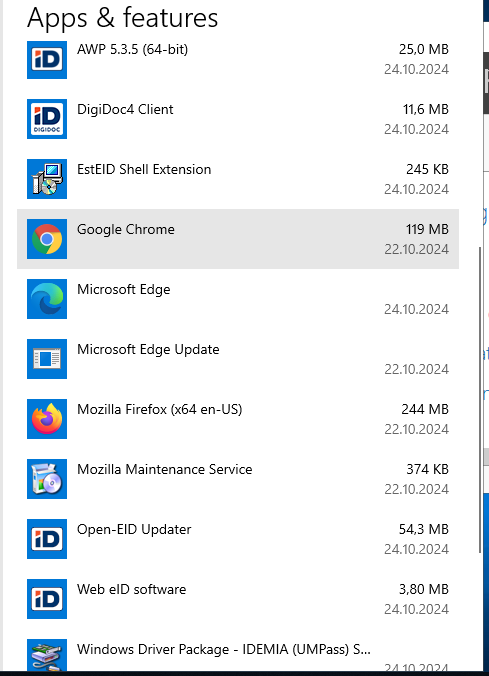Click the Microsoft Edge Update icon
This screenshot has width=489, height=676.
coord(47,359)
